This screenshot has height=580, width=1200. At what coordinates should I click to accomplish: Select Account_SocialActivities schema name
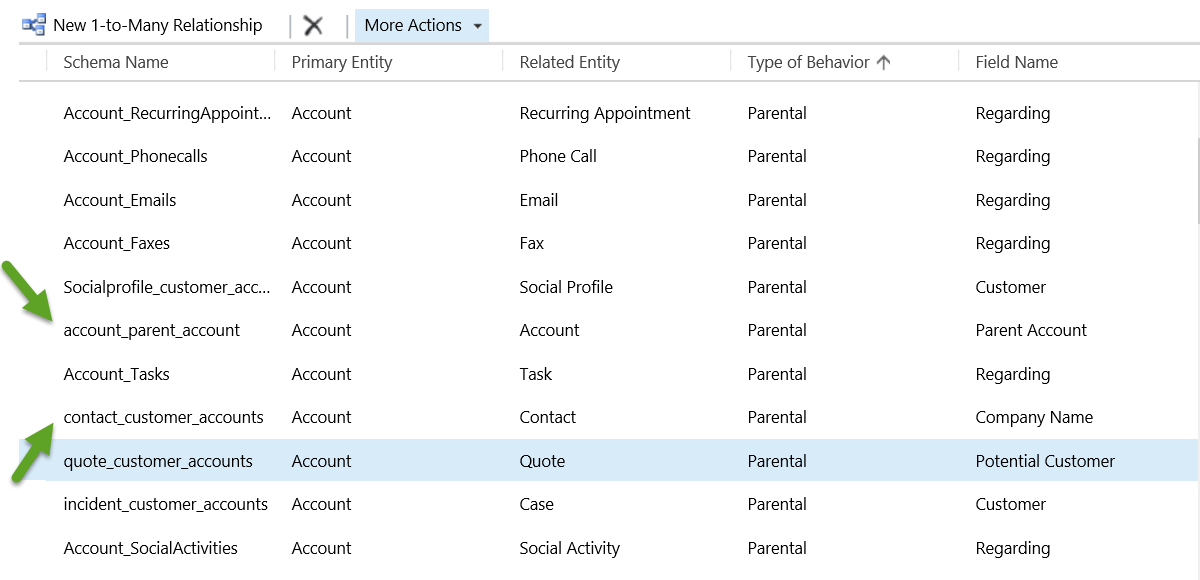[x=151, y=548]
